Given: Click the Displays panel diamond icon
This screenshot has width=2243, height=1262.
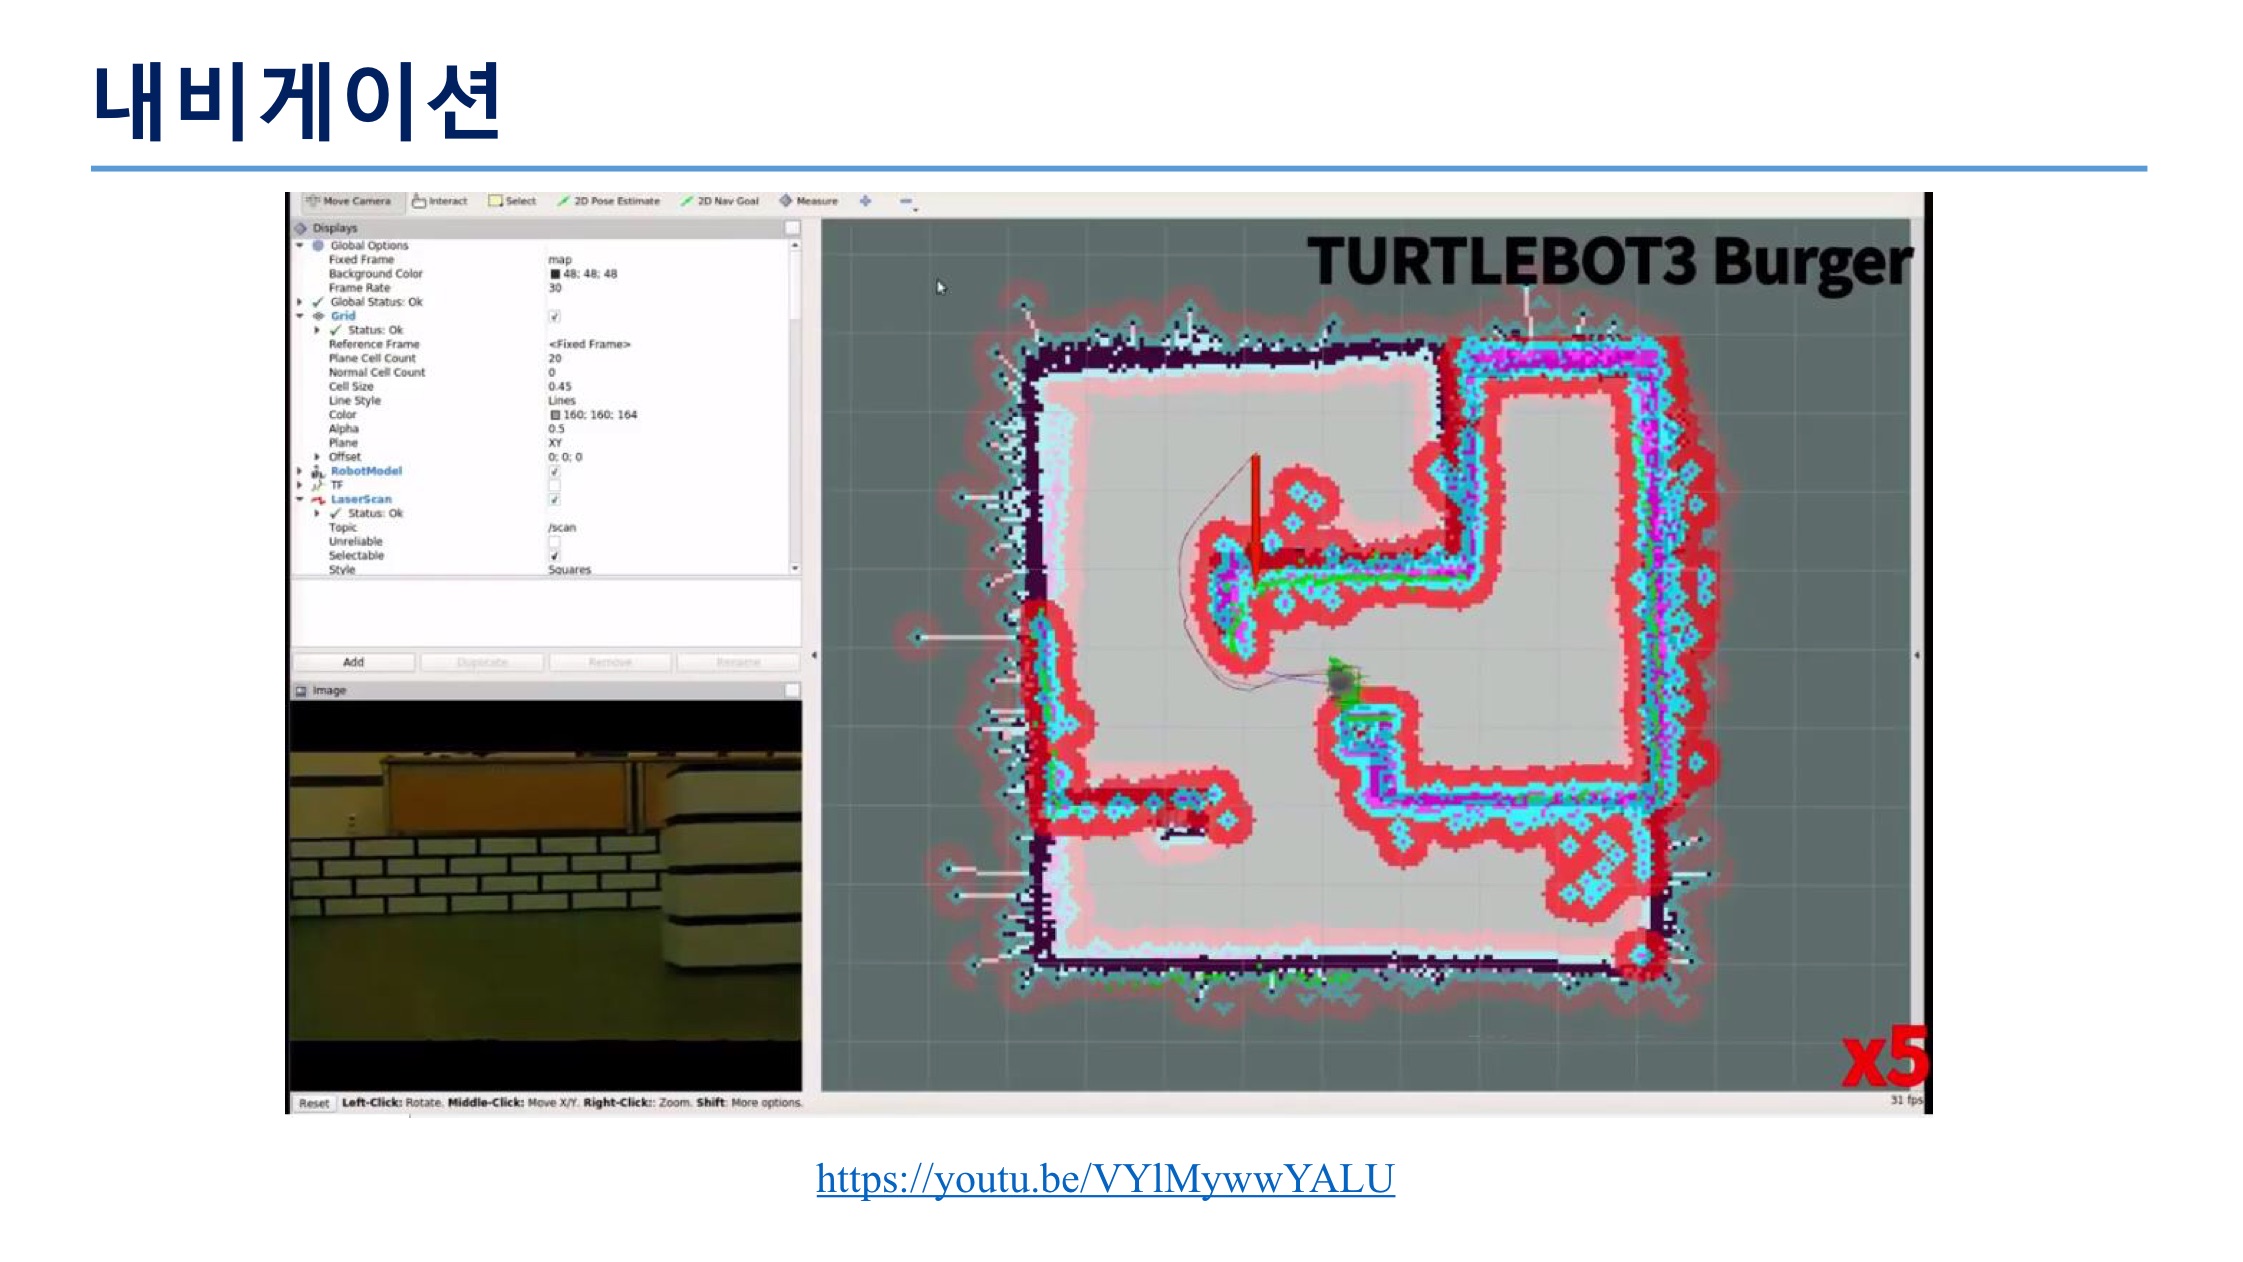Looking at the screenshot, I should (301, 228).
